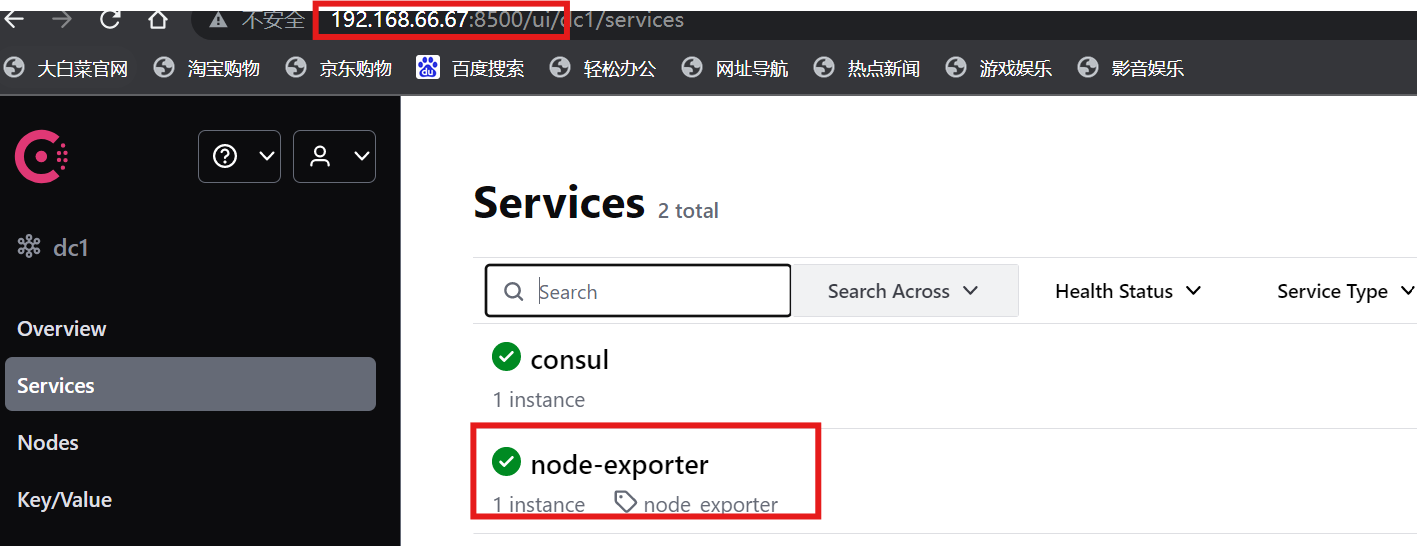This screenshot has height=546, width=1417.
Task: Click the '1 instance' text under node-exporter
Action: (539, 505)
